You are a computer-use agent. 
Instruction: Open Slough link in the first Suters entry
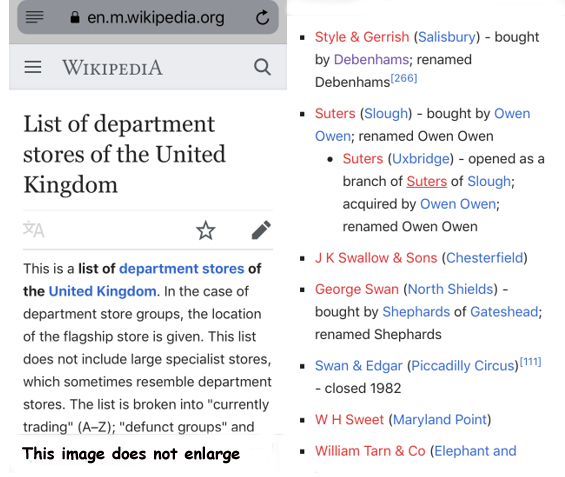click(x=386, y=114)
